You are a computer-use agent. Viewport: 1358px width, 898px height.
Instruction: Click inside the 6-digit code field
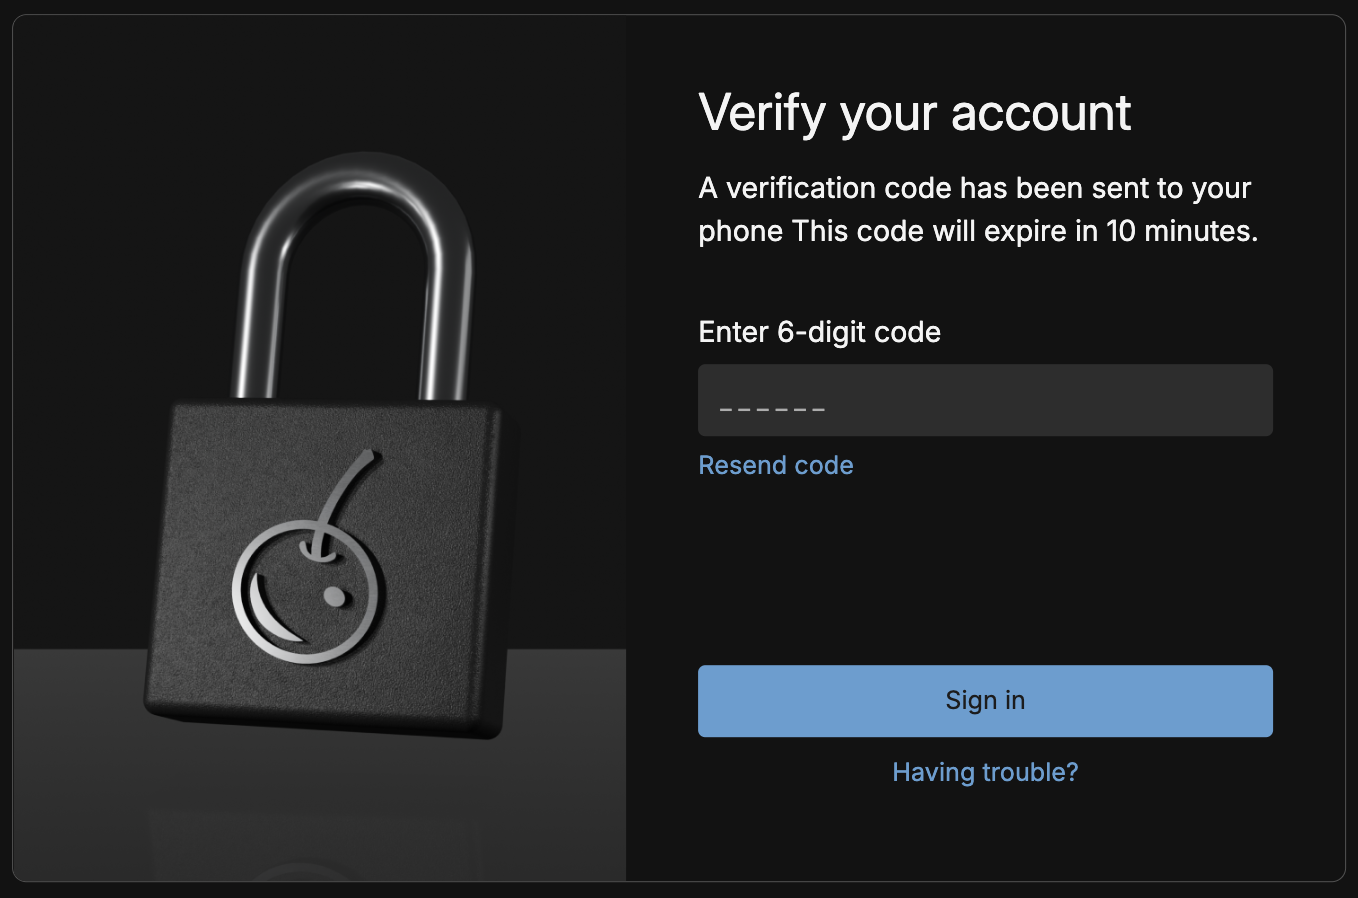pyautogui.click(x=985, y=400)
